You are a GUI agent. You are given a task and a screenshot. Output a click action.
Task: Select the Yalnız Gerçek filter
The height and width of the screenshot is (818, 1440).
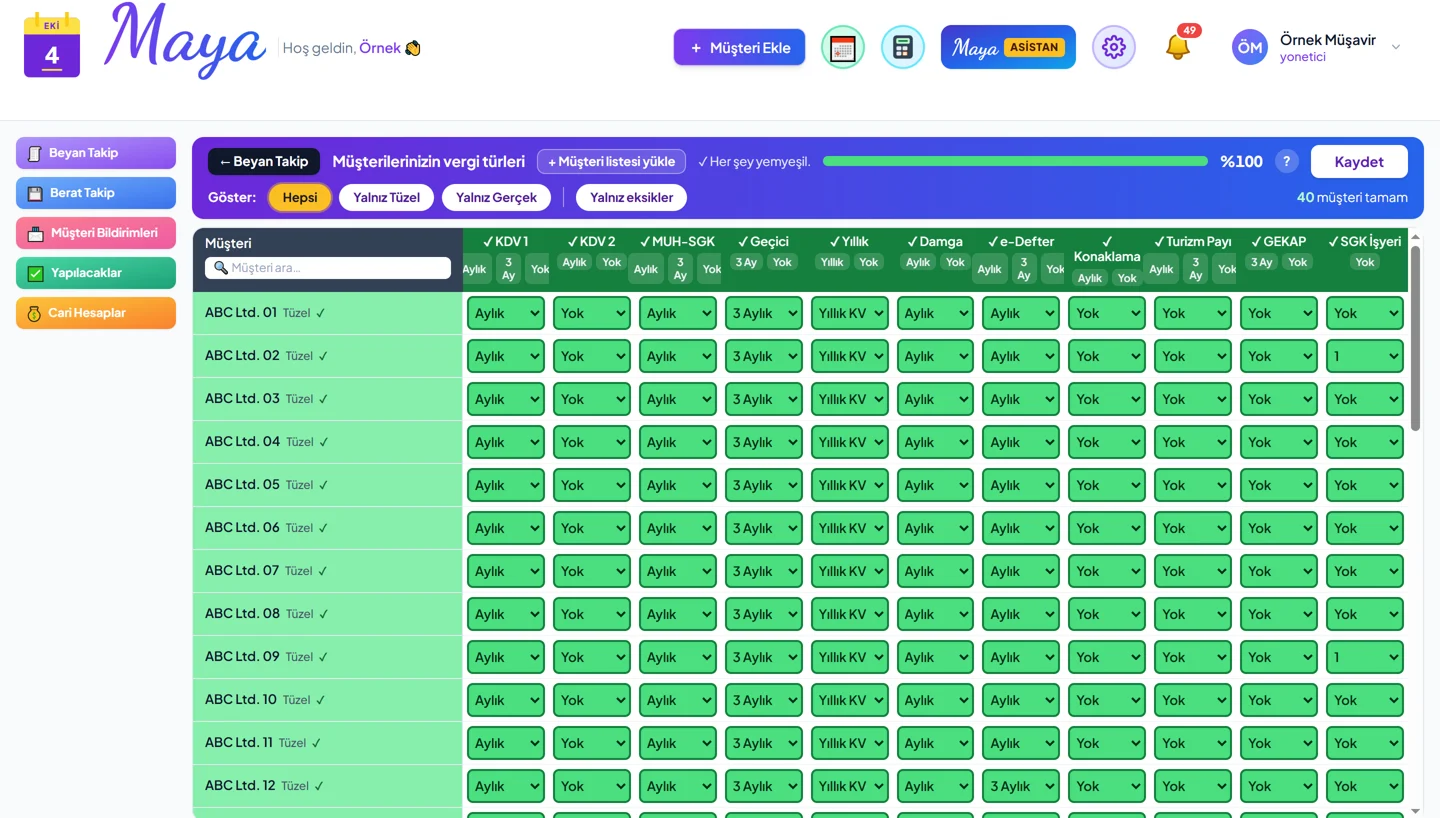(496, 197)
